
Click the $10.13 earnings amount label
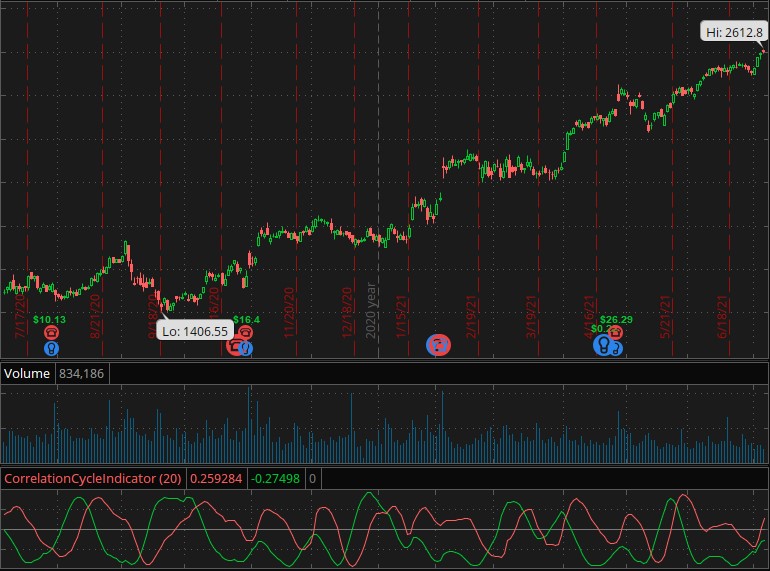(49, 320)
